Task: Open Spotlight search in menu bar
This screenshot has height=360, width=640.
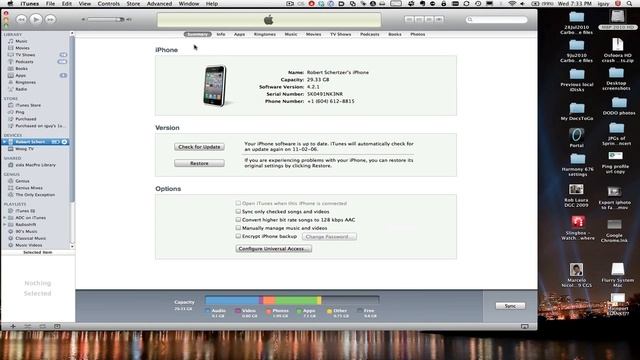Action: tap(630, 4)
